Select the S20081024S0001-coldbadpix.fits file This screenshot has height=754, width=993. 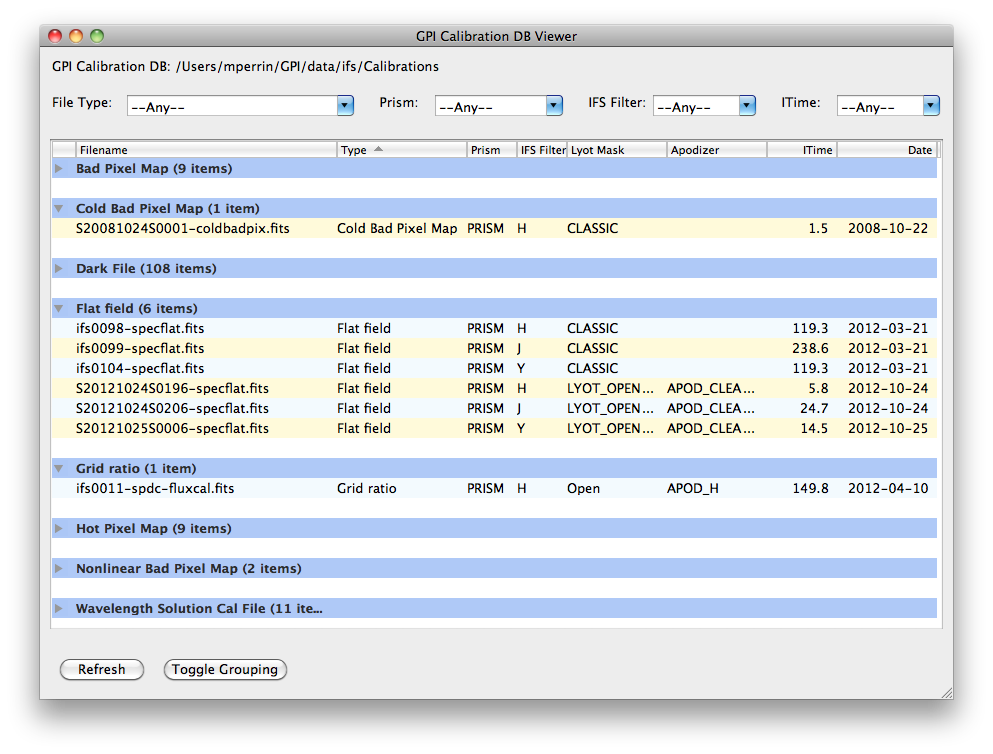pyautogui.click(x=182, y=229)
